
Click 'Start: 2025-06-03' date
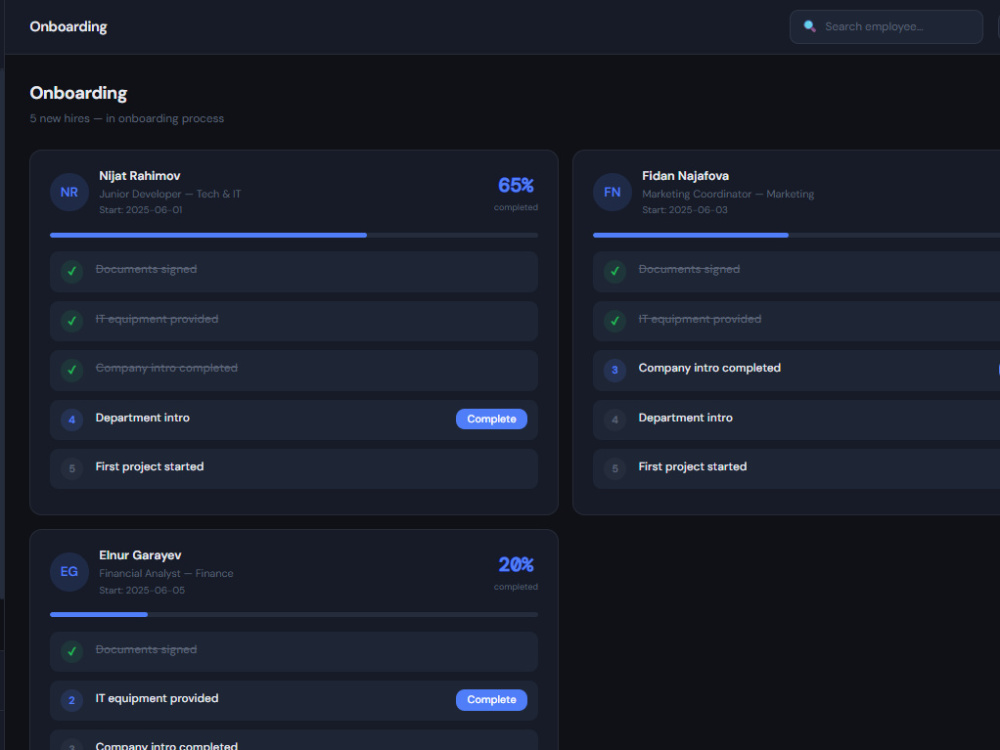(684, 210)
